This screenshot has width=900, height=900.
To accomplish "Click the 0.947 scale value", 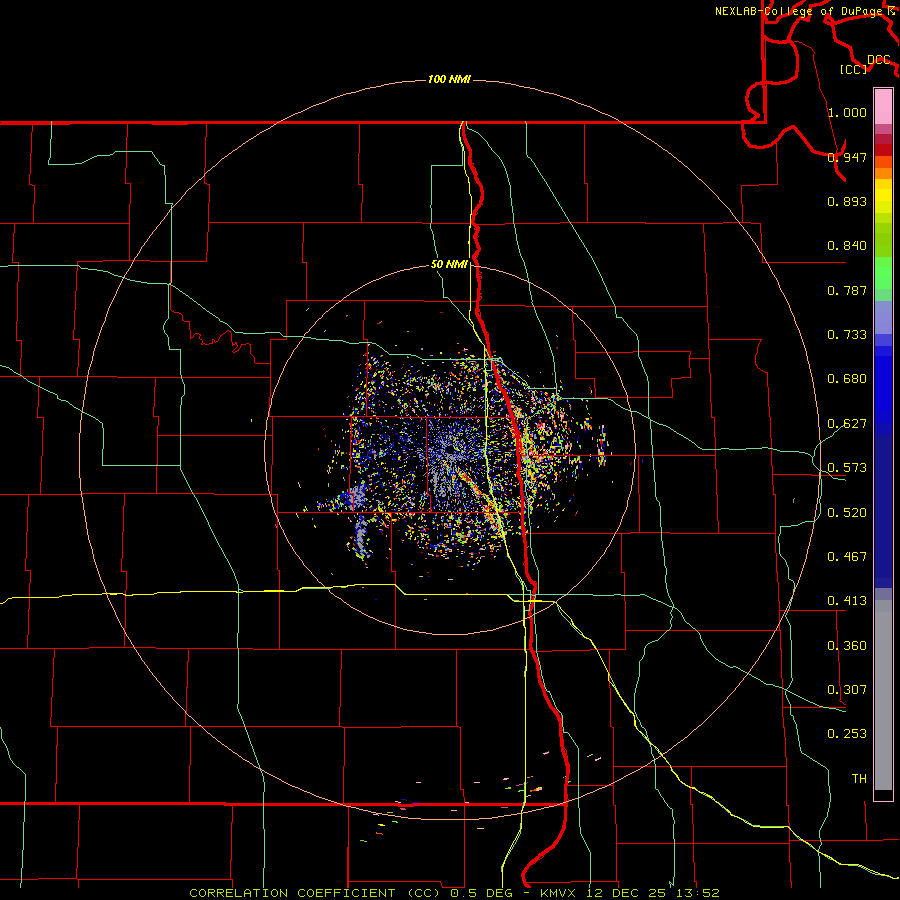I will point(847,157).
